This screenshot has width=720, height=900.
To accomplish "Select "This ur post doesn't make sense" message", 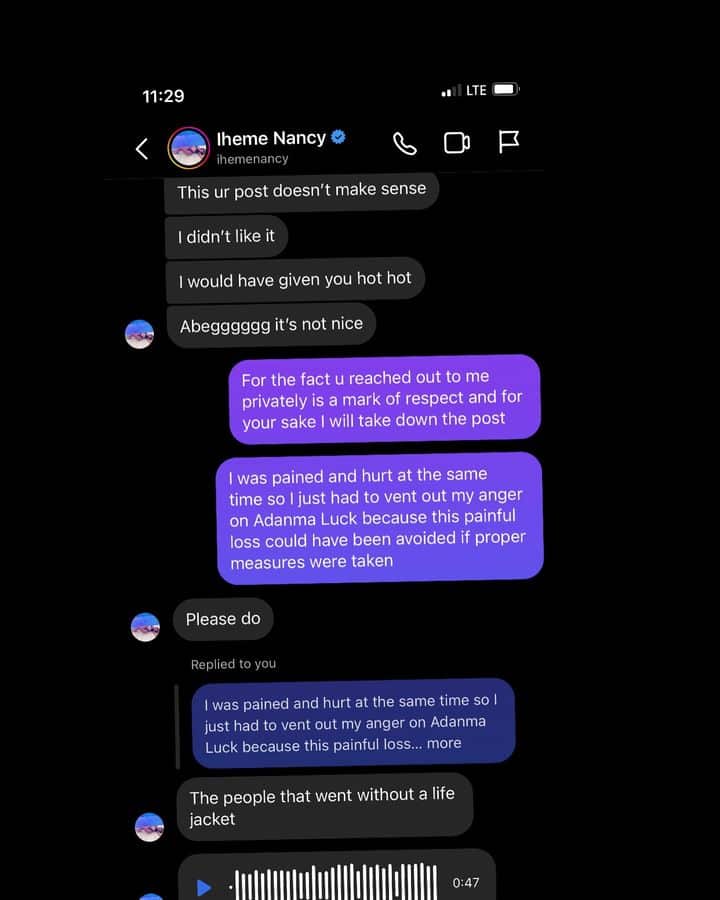I will [x=301, y=190].
